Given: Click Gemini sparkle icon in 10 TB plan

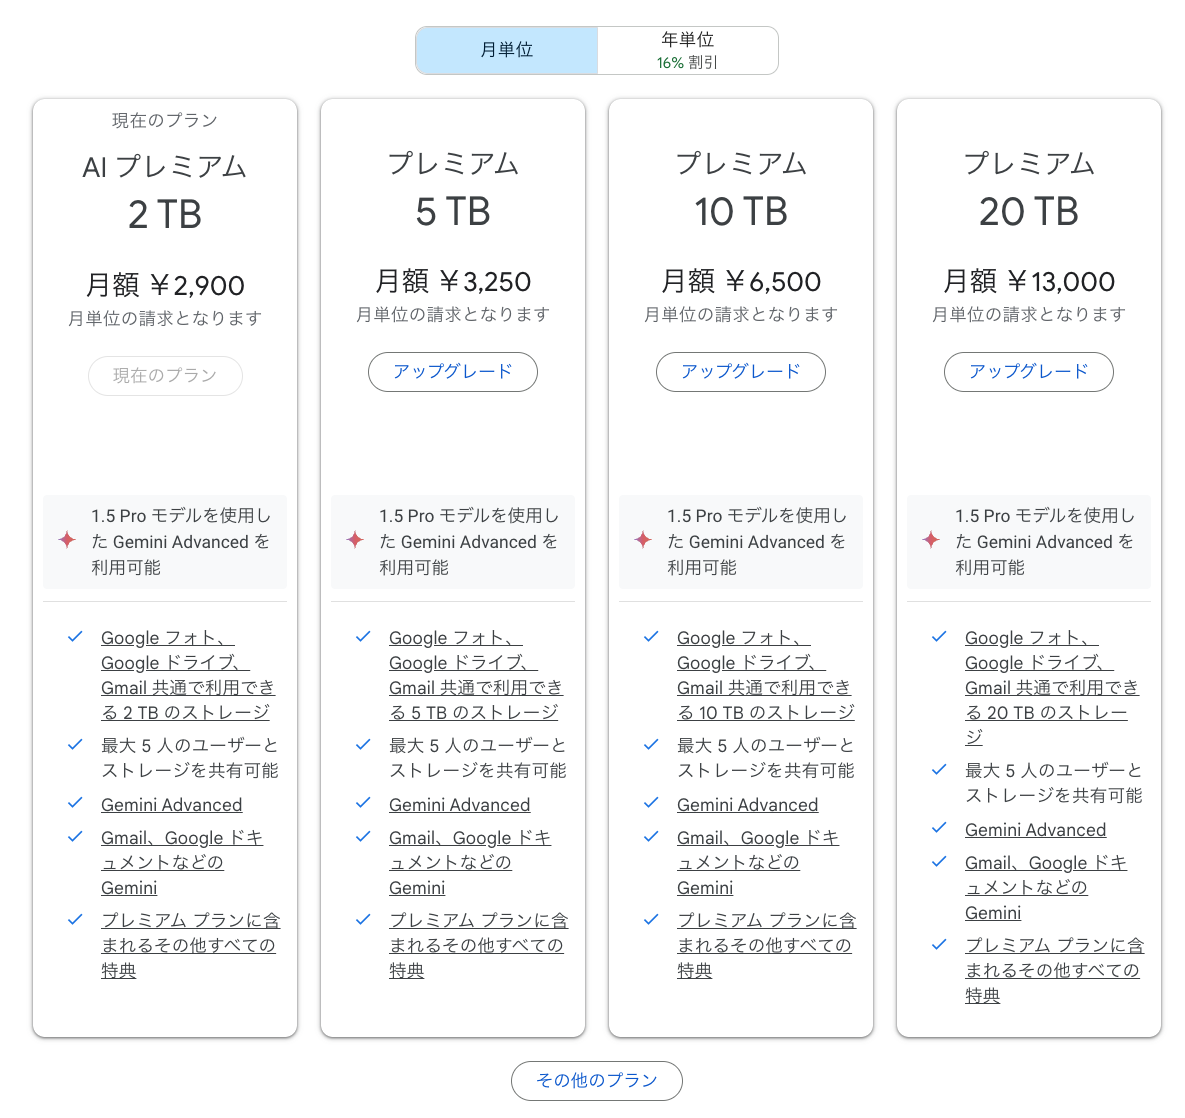Looking at the screenshot, I should point(643,541).
